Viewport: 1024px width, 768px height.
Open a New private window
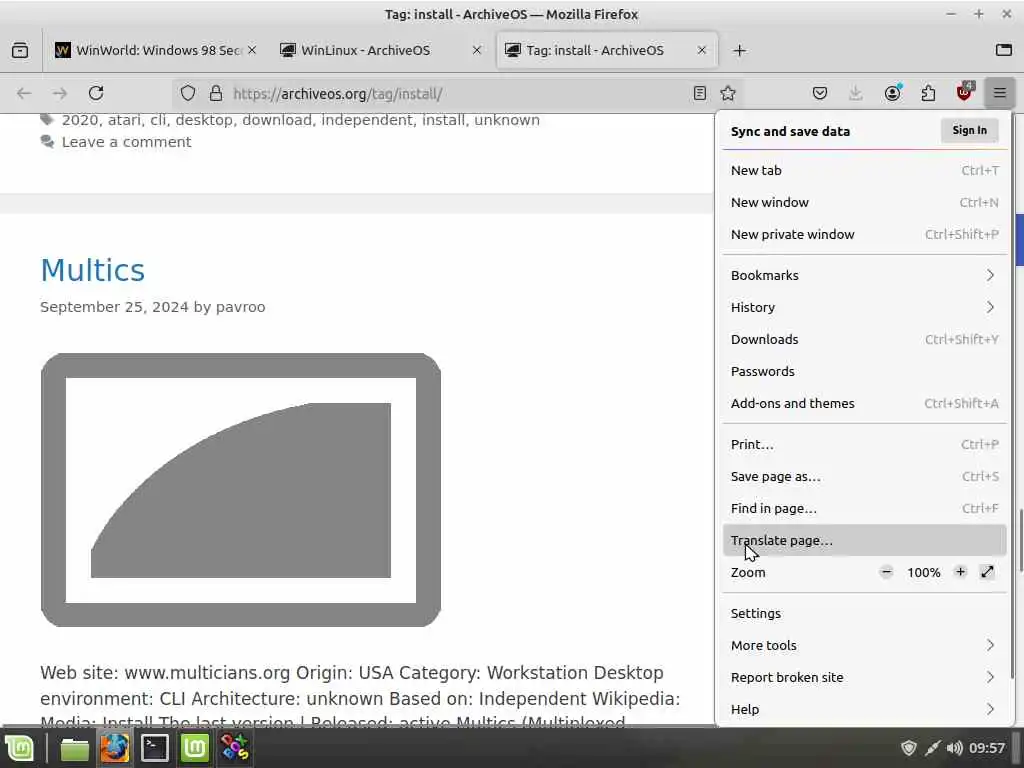click(864, 234)
